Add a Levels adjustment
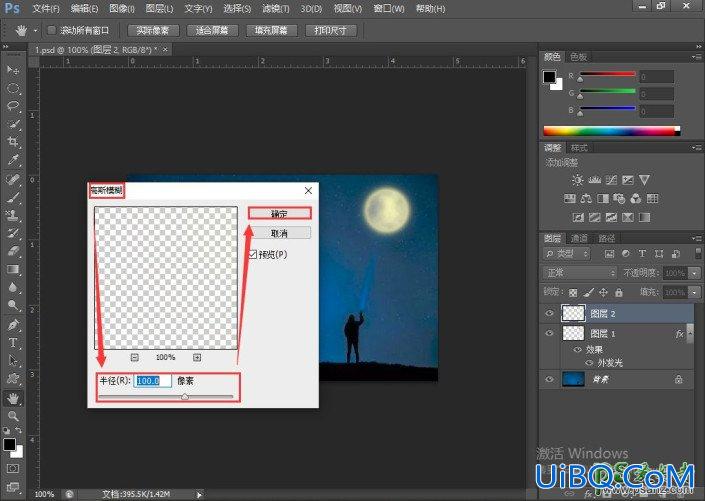 (594, 180)
